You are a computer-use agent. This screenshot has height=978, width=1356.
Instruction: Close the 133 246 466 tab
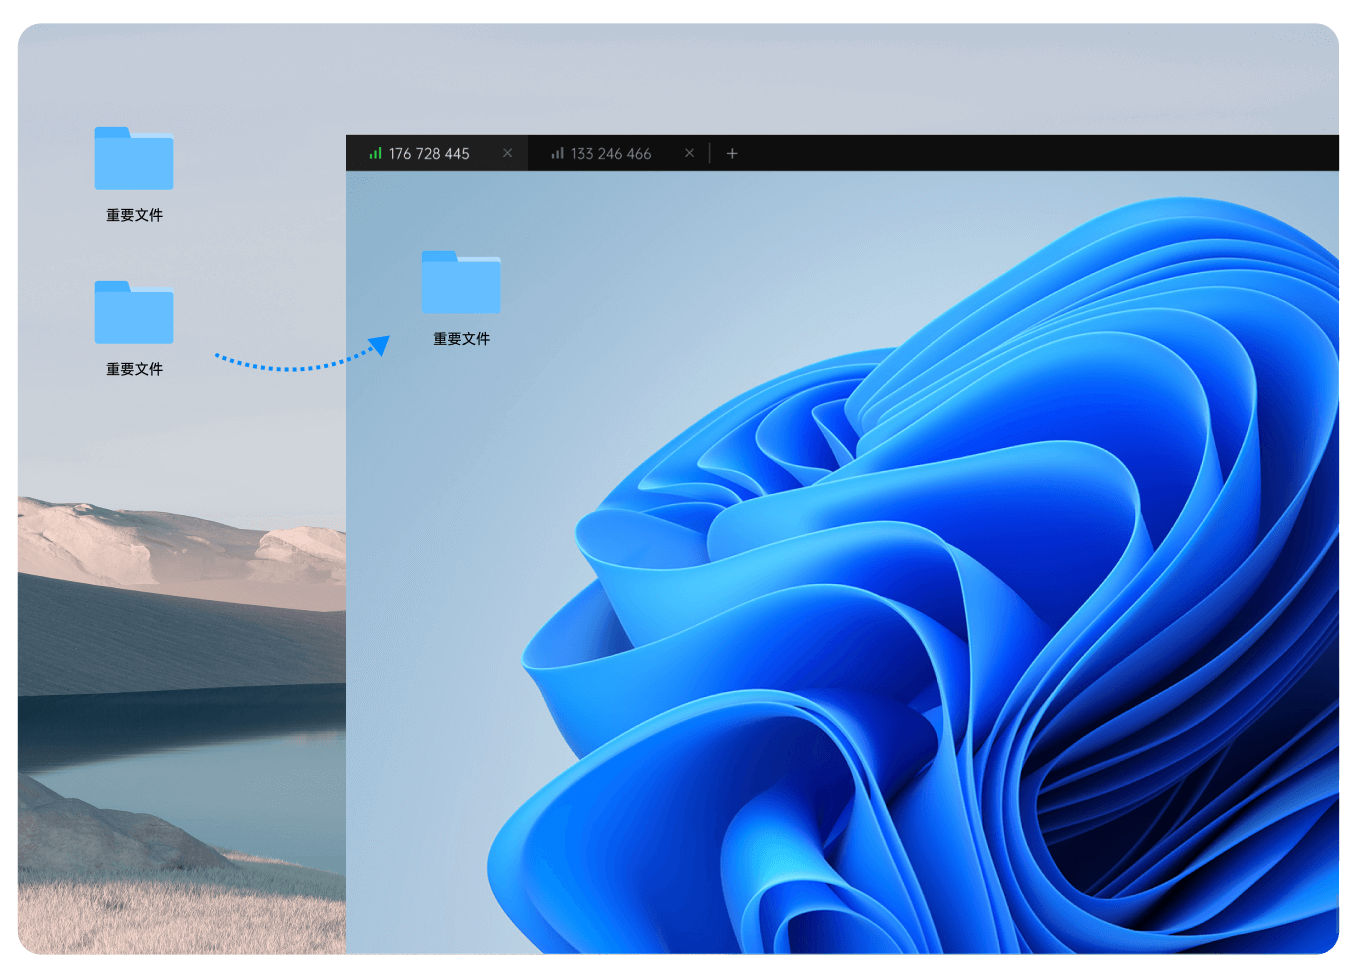click(689, 153)
